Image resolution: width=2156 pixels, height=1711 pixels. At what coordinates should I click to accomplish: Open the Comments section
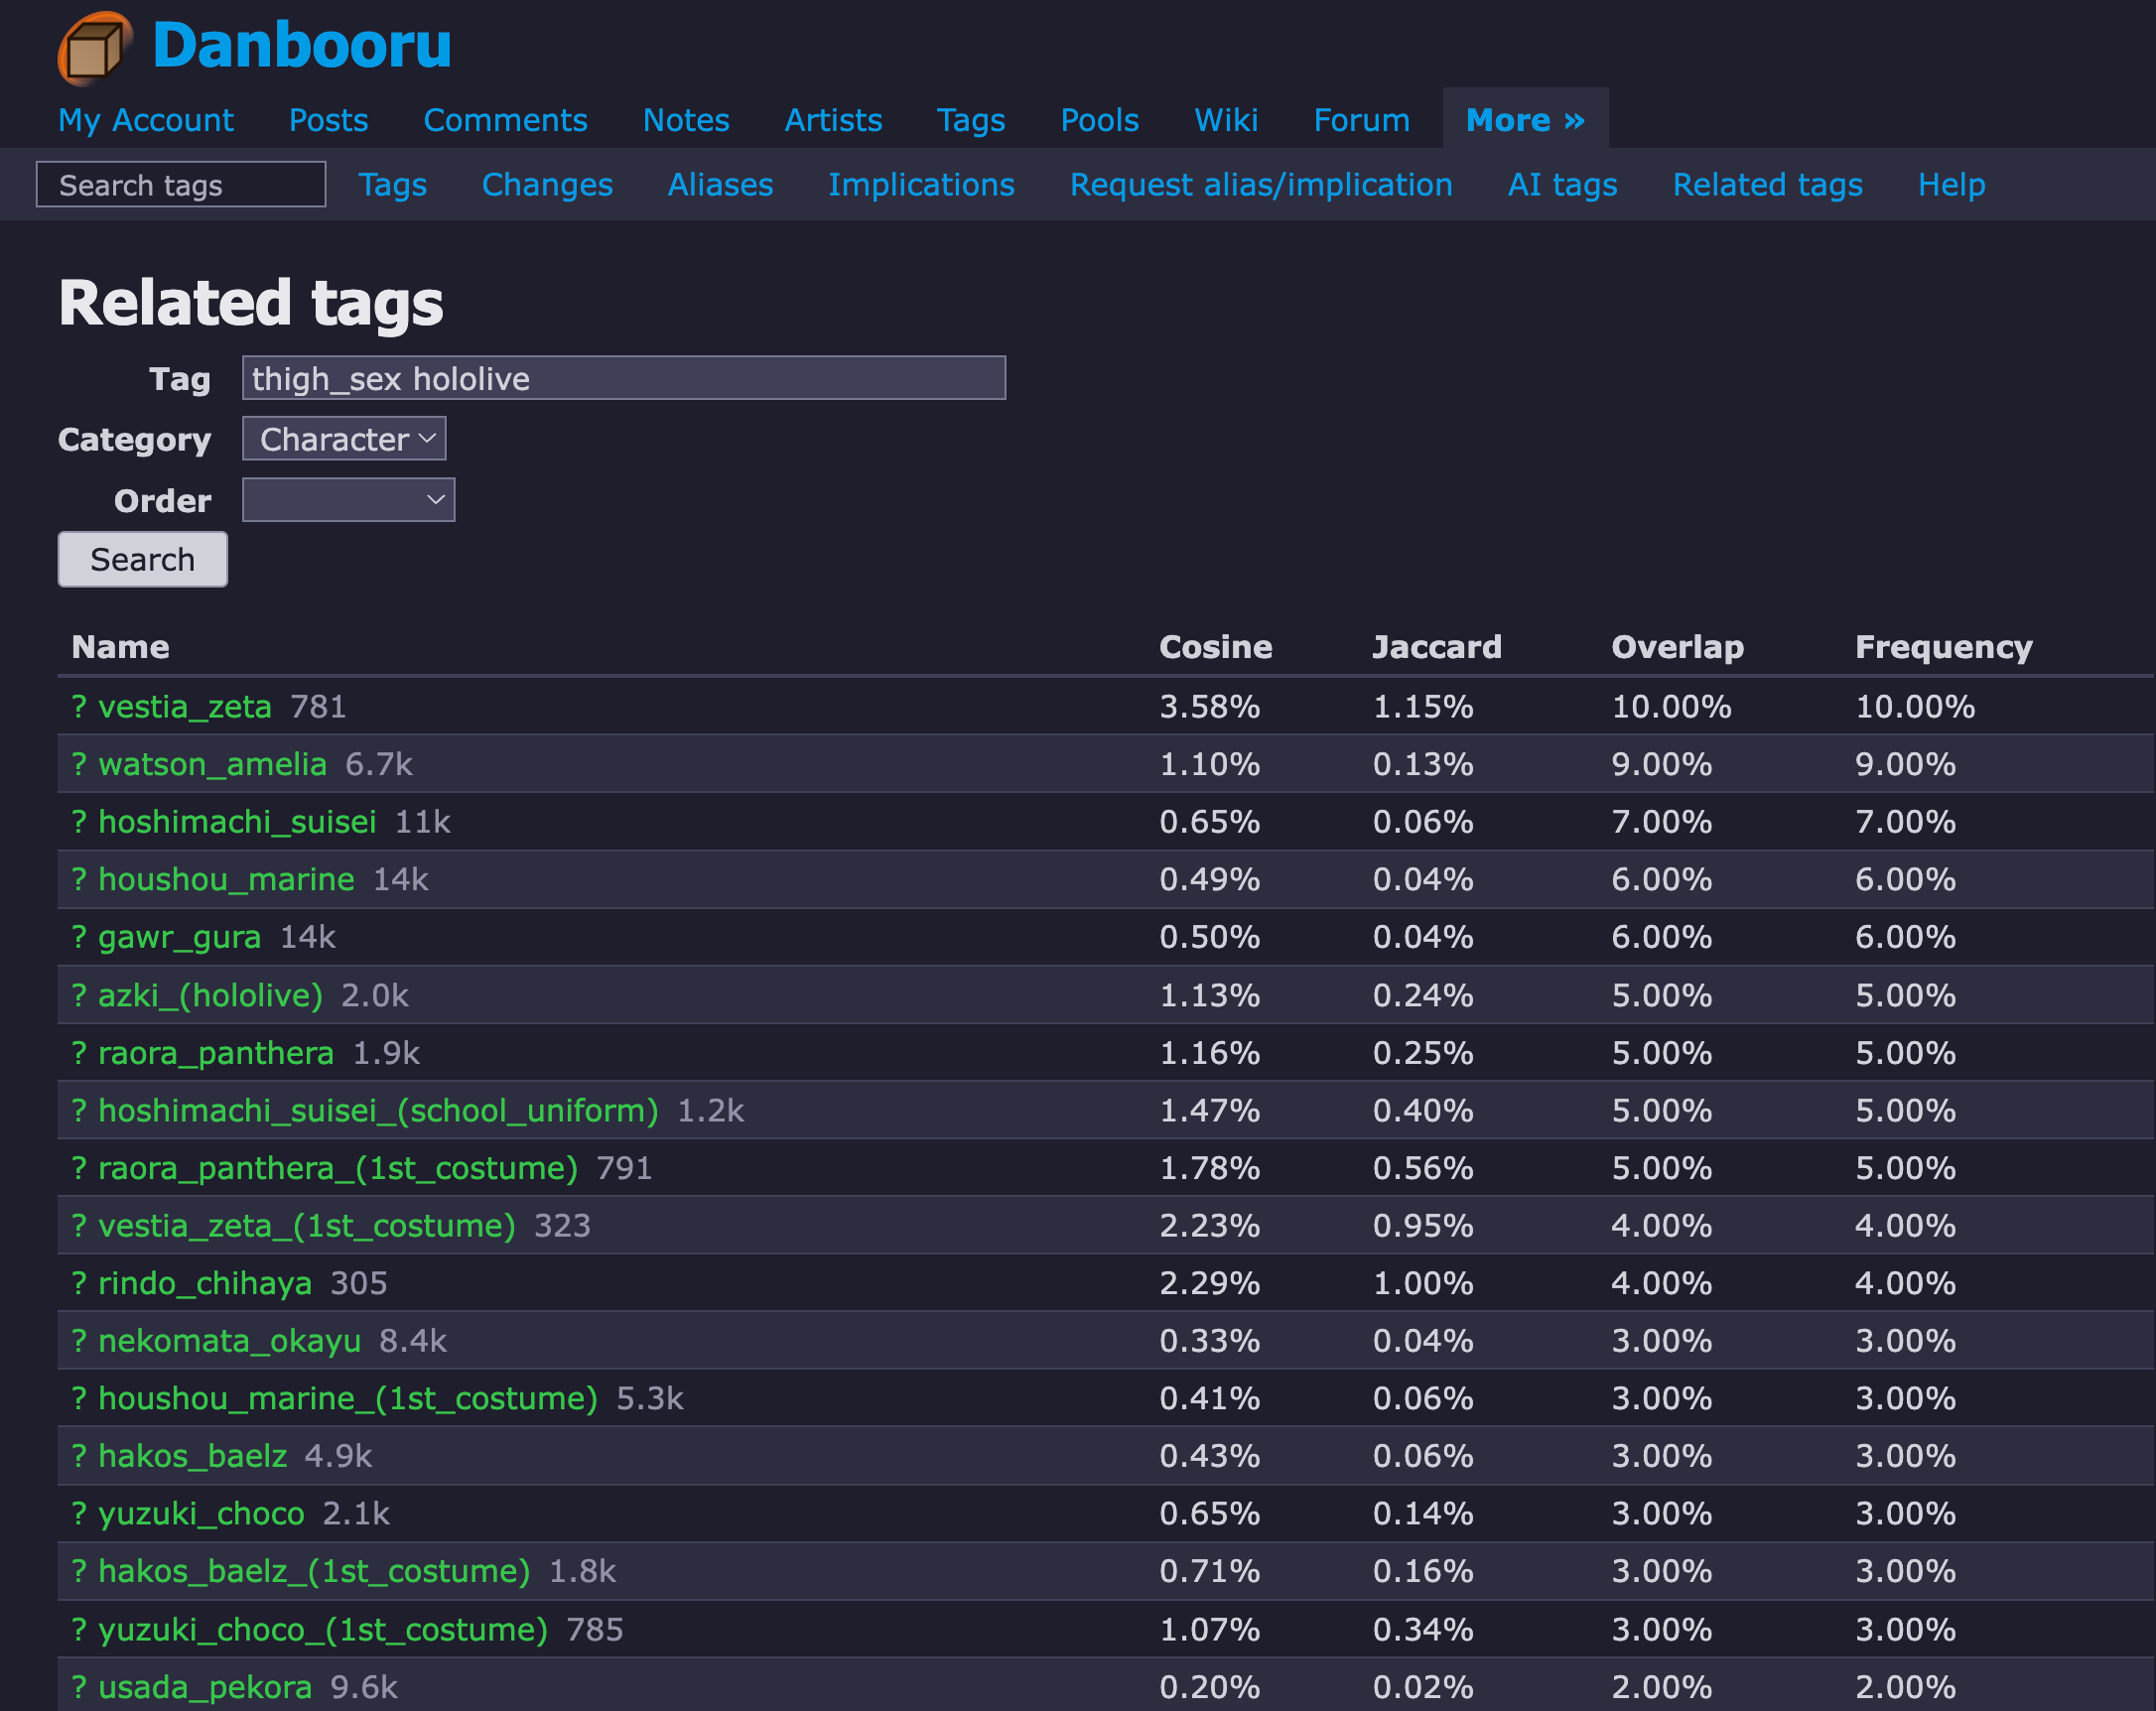[x=505, y=121]
